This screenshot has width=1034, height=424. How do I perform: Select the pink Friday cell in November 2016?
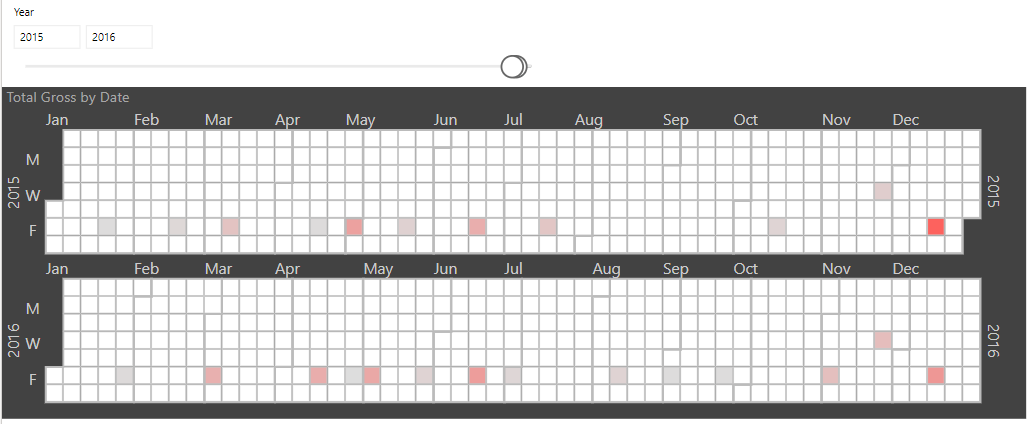(x=830, y=376)
